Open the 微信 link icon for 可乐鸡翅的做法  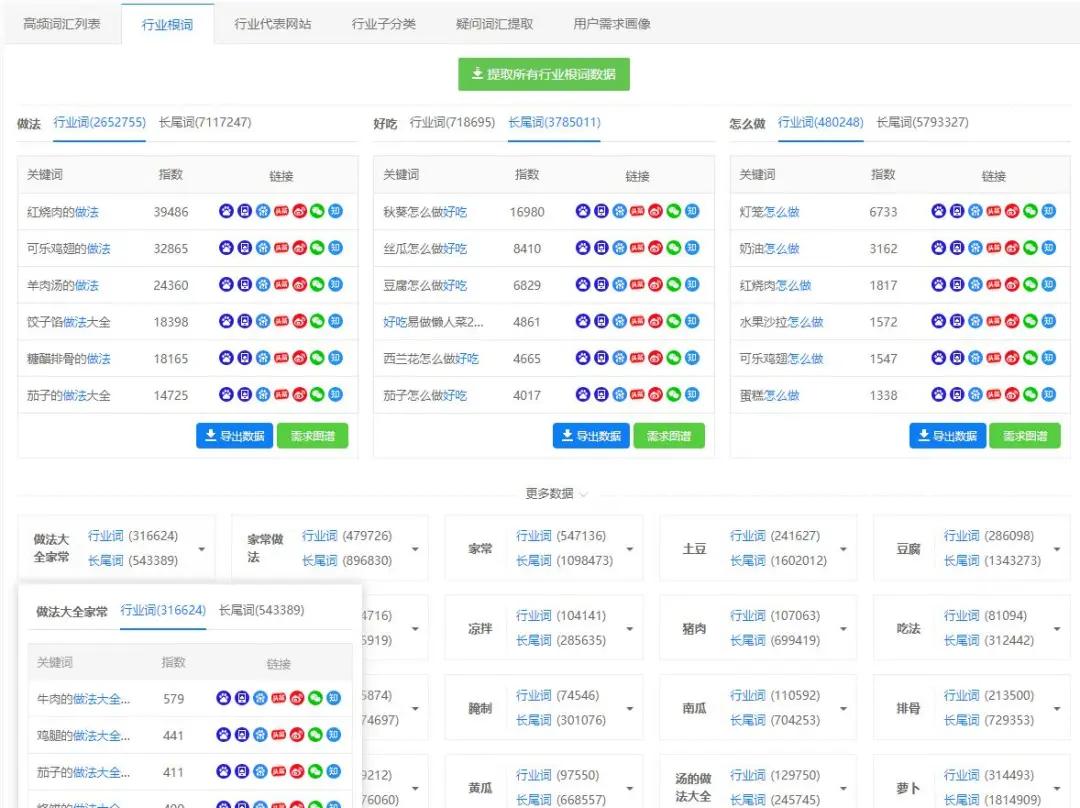(x=316, y=248)
